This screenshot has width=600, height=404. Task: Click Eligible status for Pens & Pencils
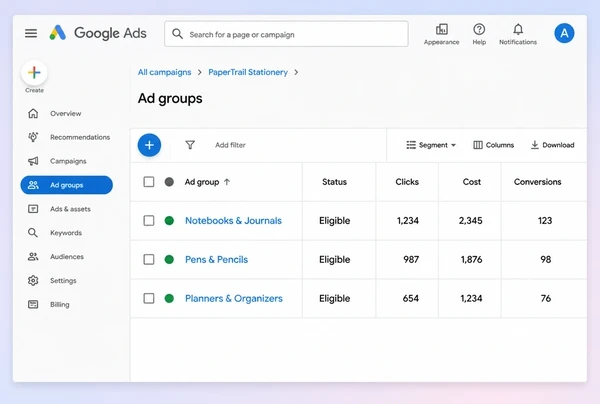tap(334, 260)
